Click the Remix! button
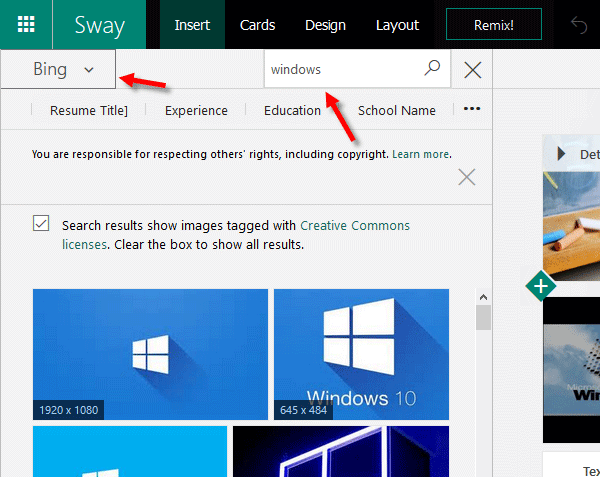This screenshot has width=600, height=477. click(494, 24)
